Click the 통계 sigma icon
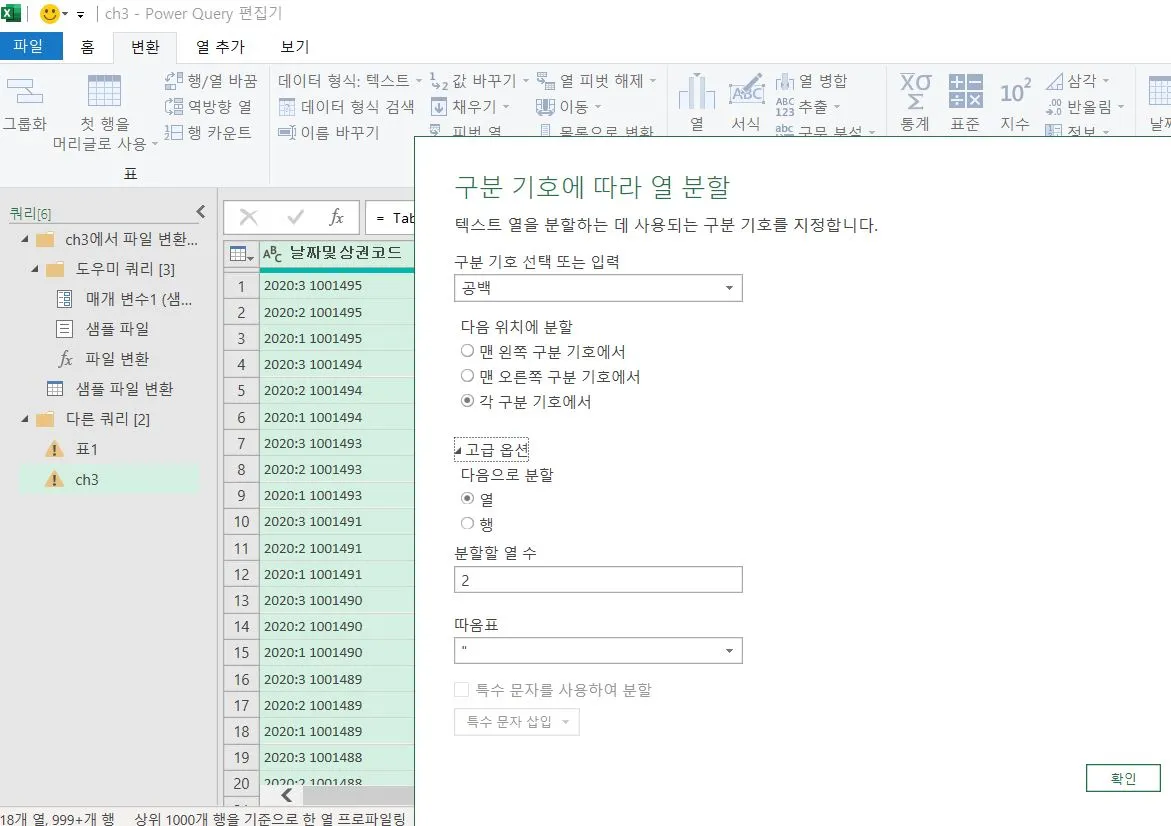 (x=916, y=91)
